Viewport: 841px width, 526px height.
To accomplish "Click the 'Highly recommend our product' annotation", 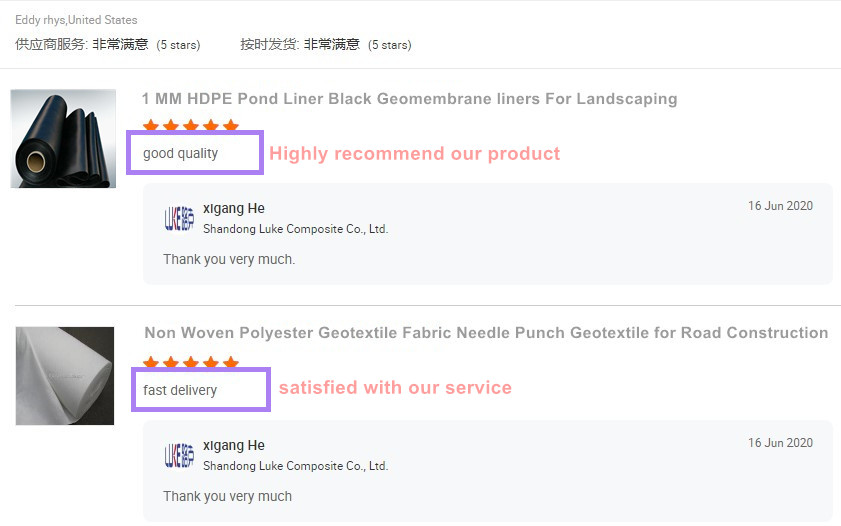I will click(x=414, y=154).
